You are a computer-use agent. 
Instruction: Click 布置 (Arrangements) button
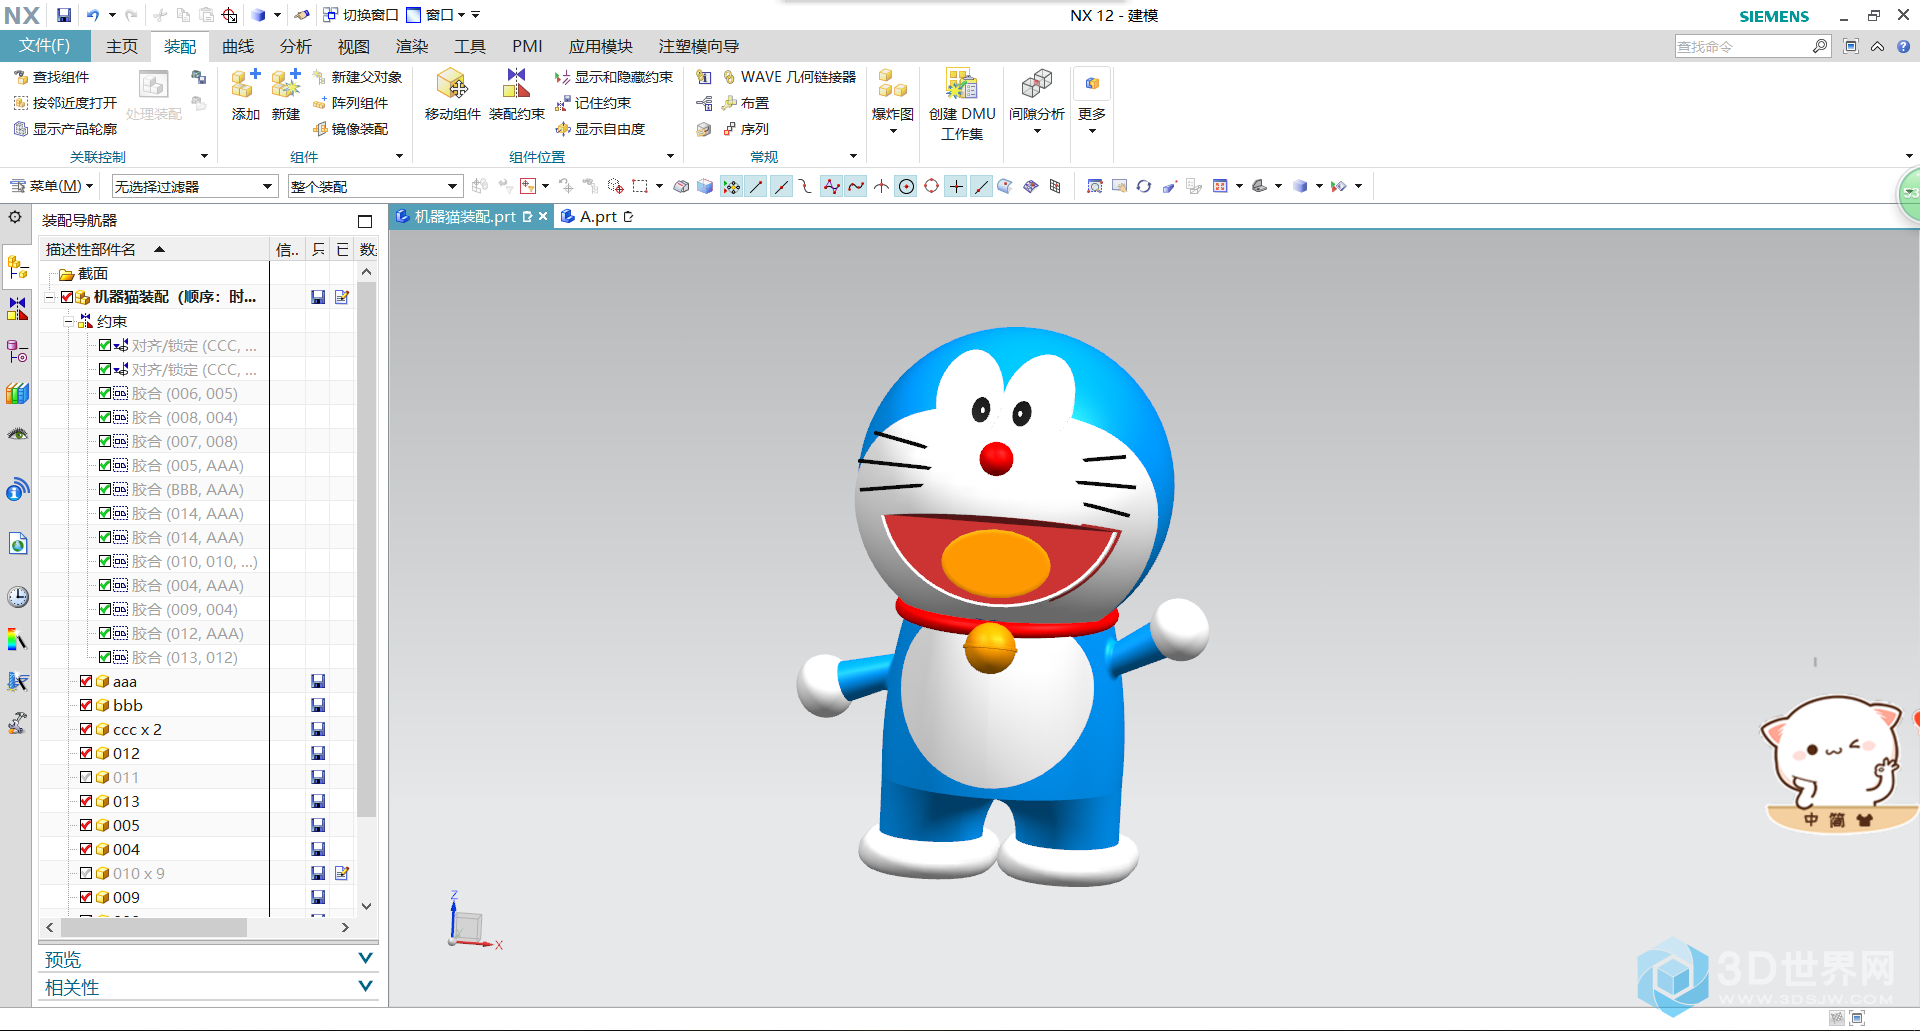[746, 103]
